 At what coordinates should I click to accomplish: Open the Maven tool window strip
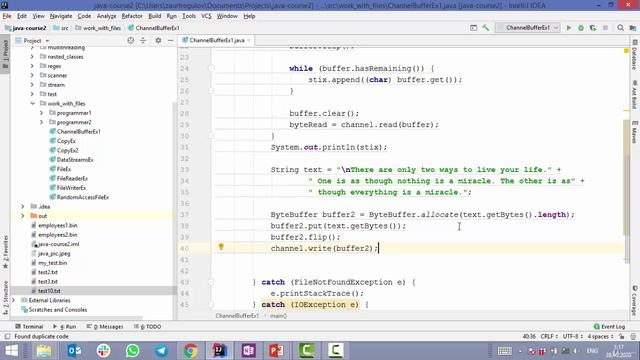coord(635,132)
